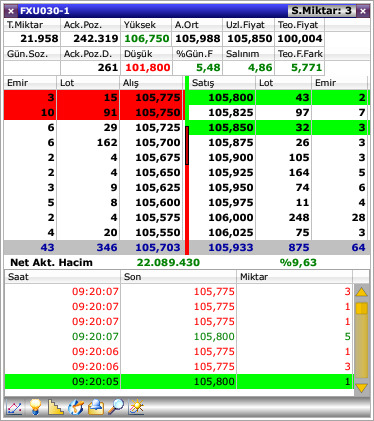The image size is (374, 421).
Task: Click the Alış column header
Action: pyautogui.click(x=151, y=83)
